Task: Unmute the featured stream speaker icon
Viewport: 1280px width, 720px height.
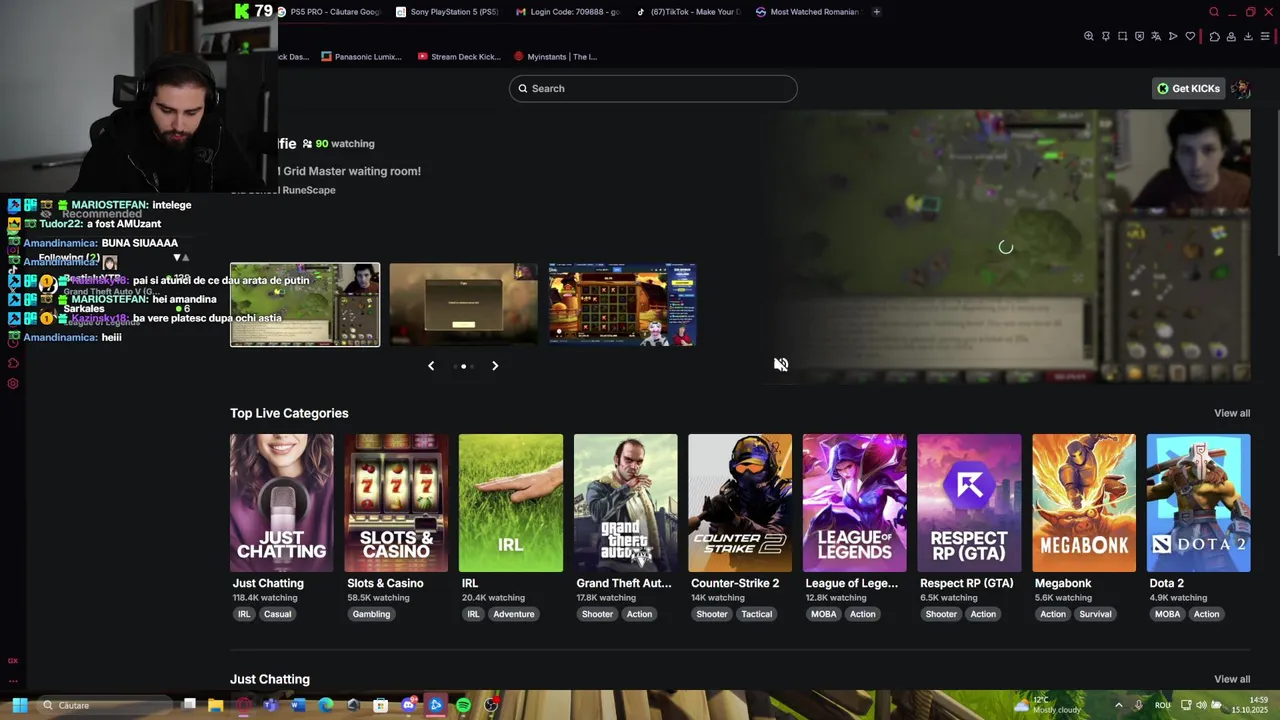Action: pos(781,365)
